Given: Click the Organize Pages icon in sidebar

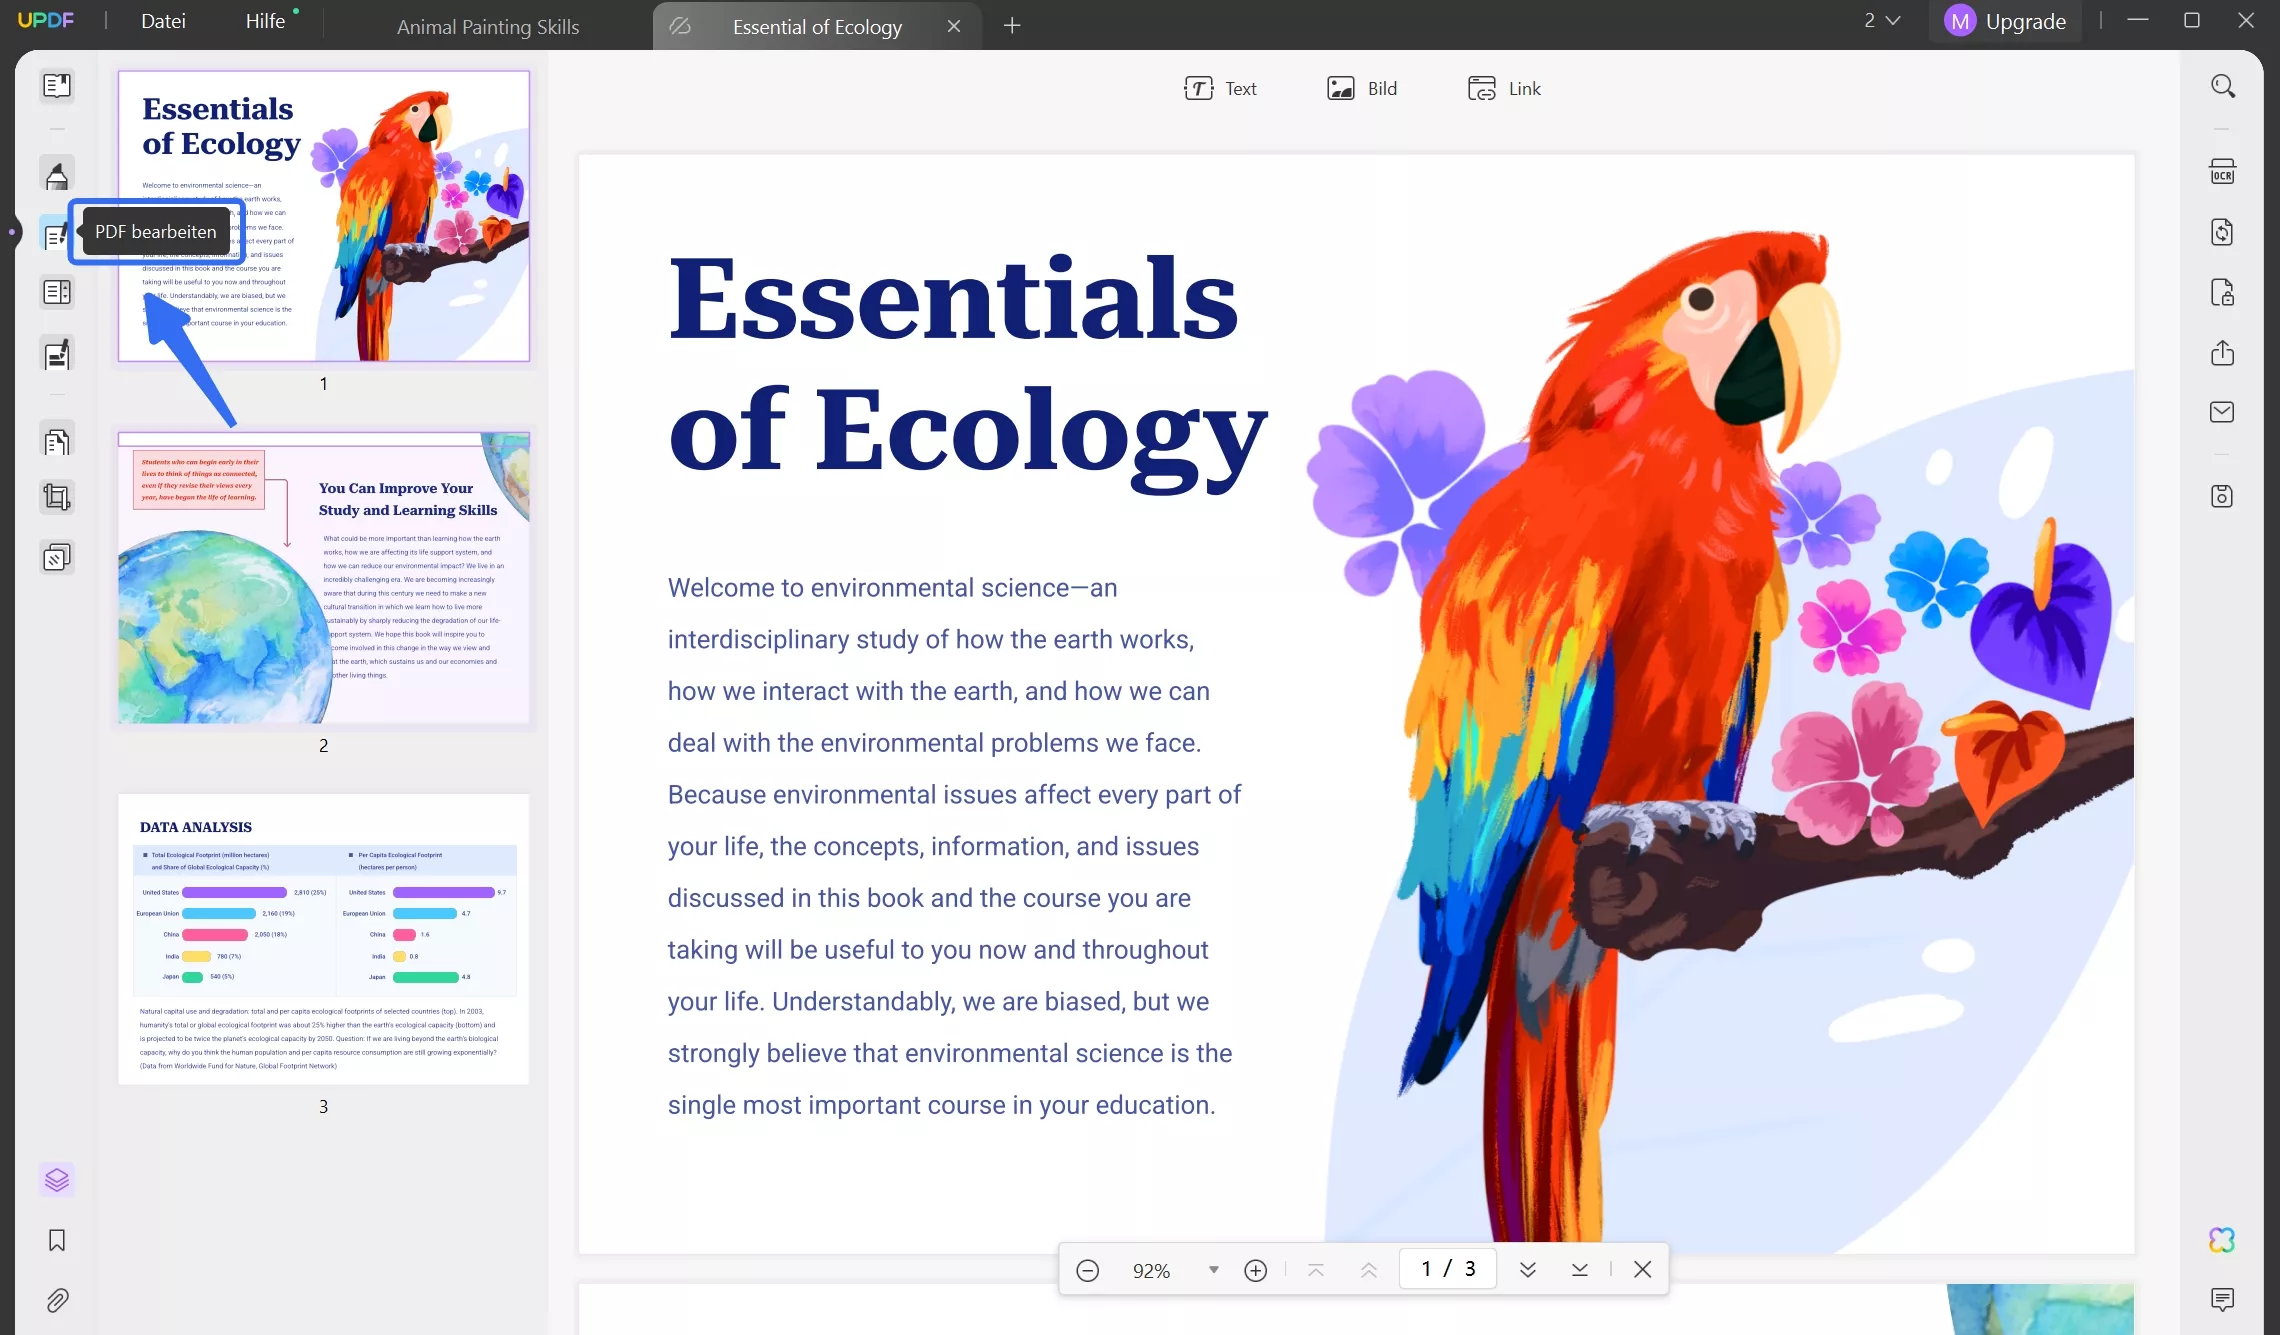Looking at the screenshot, I should point(57,441).
